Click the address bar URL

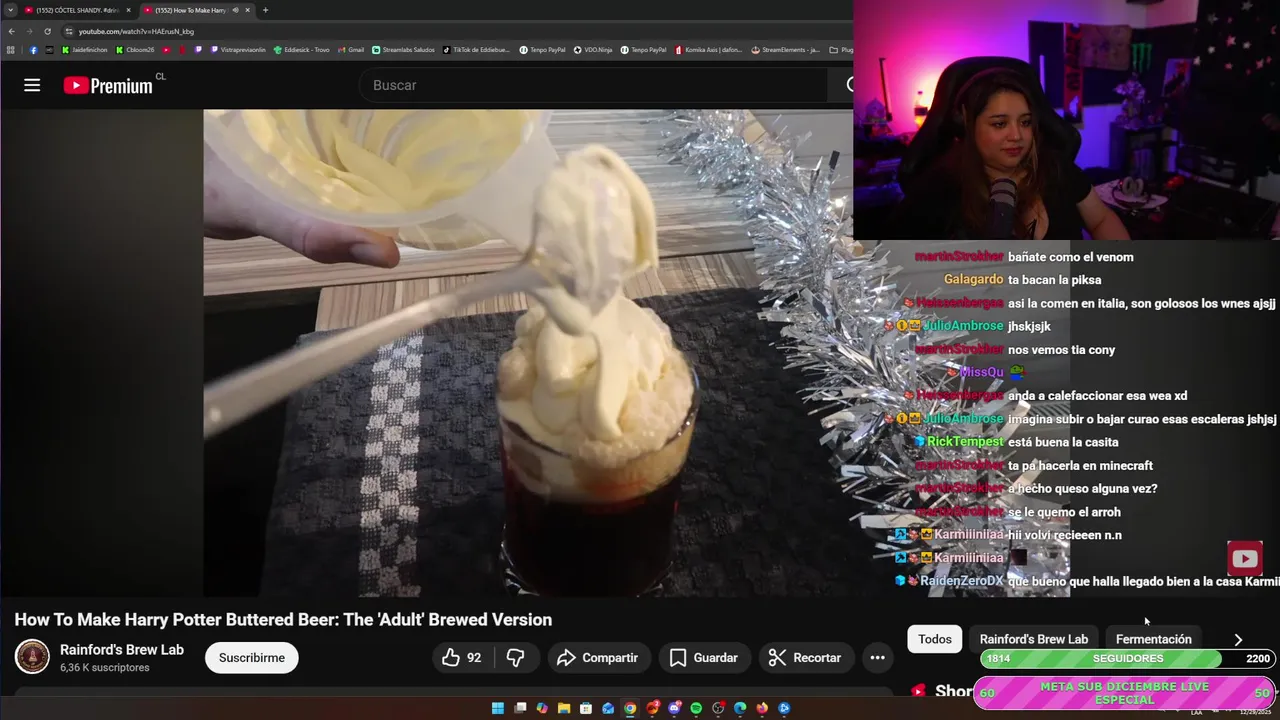(136, 31)
